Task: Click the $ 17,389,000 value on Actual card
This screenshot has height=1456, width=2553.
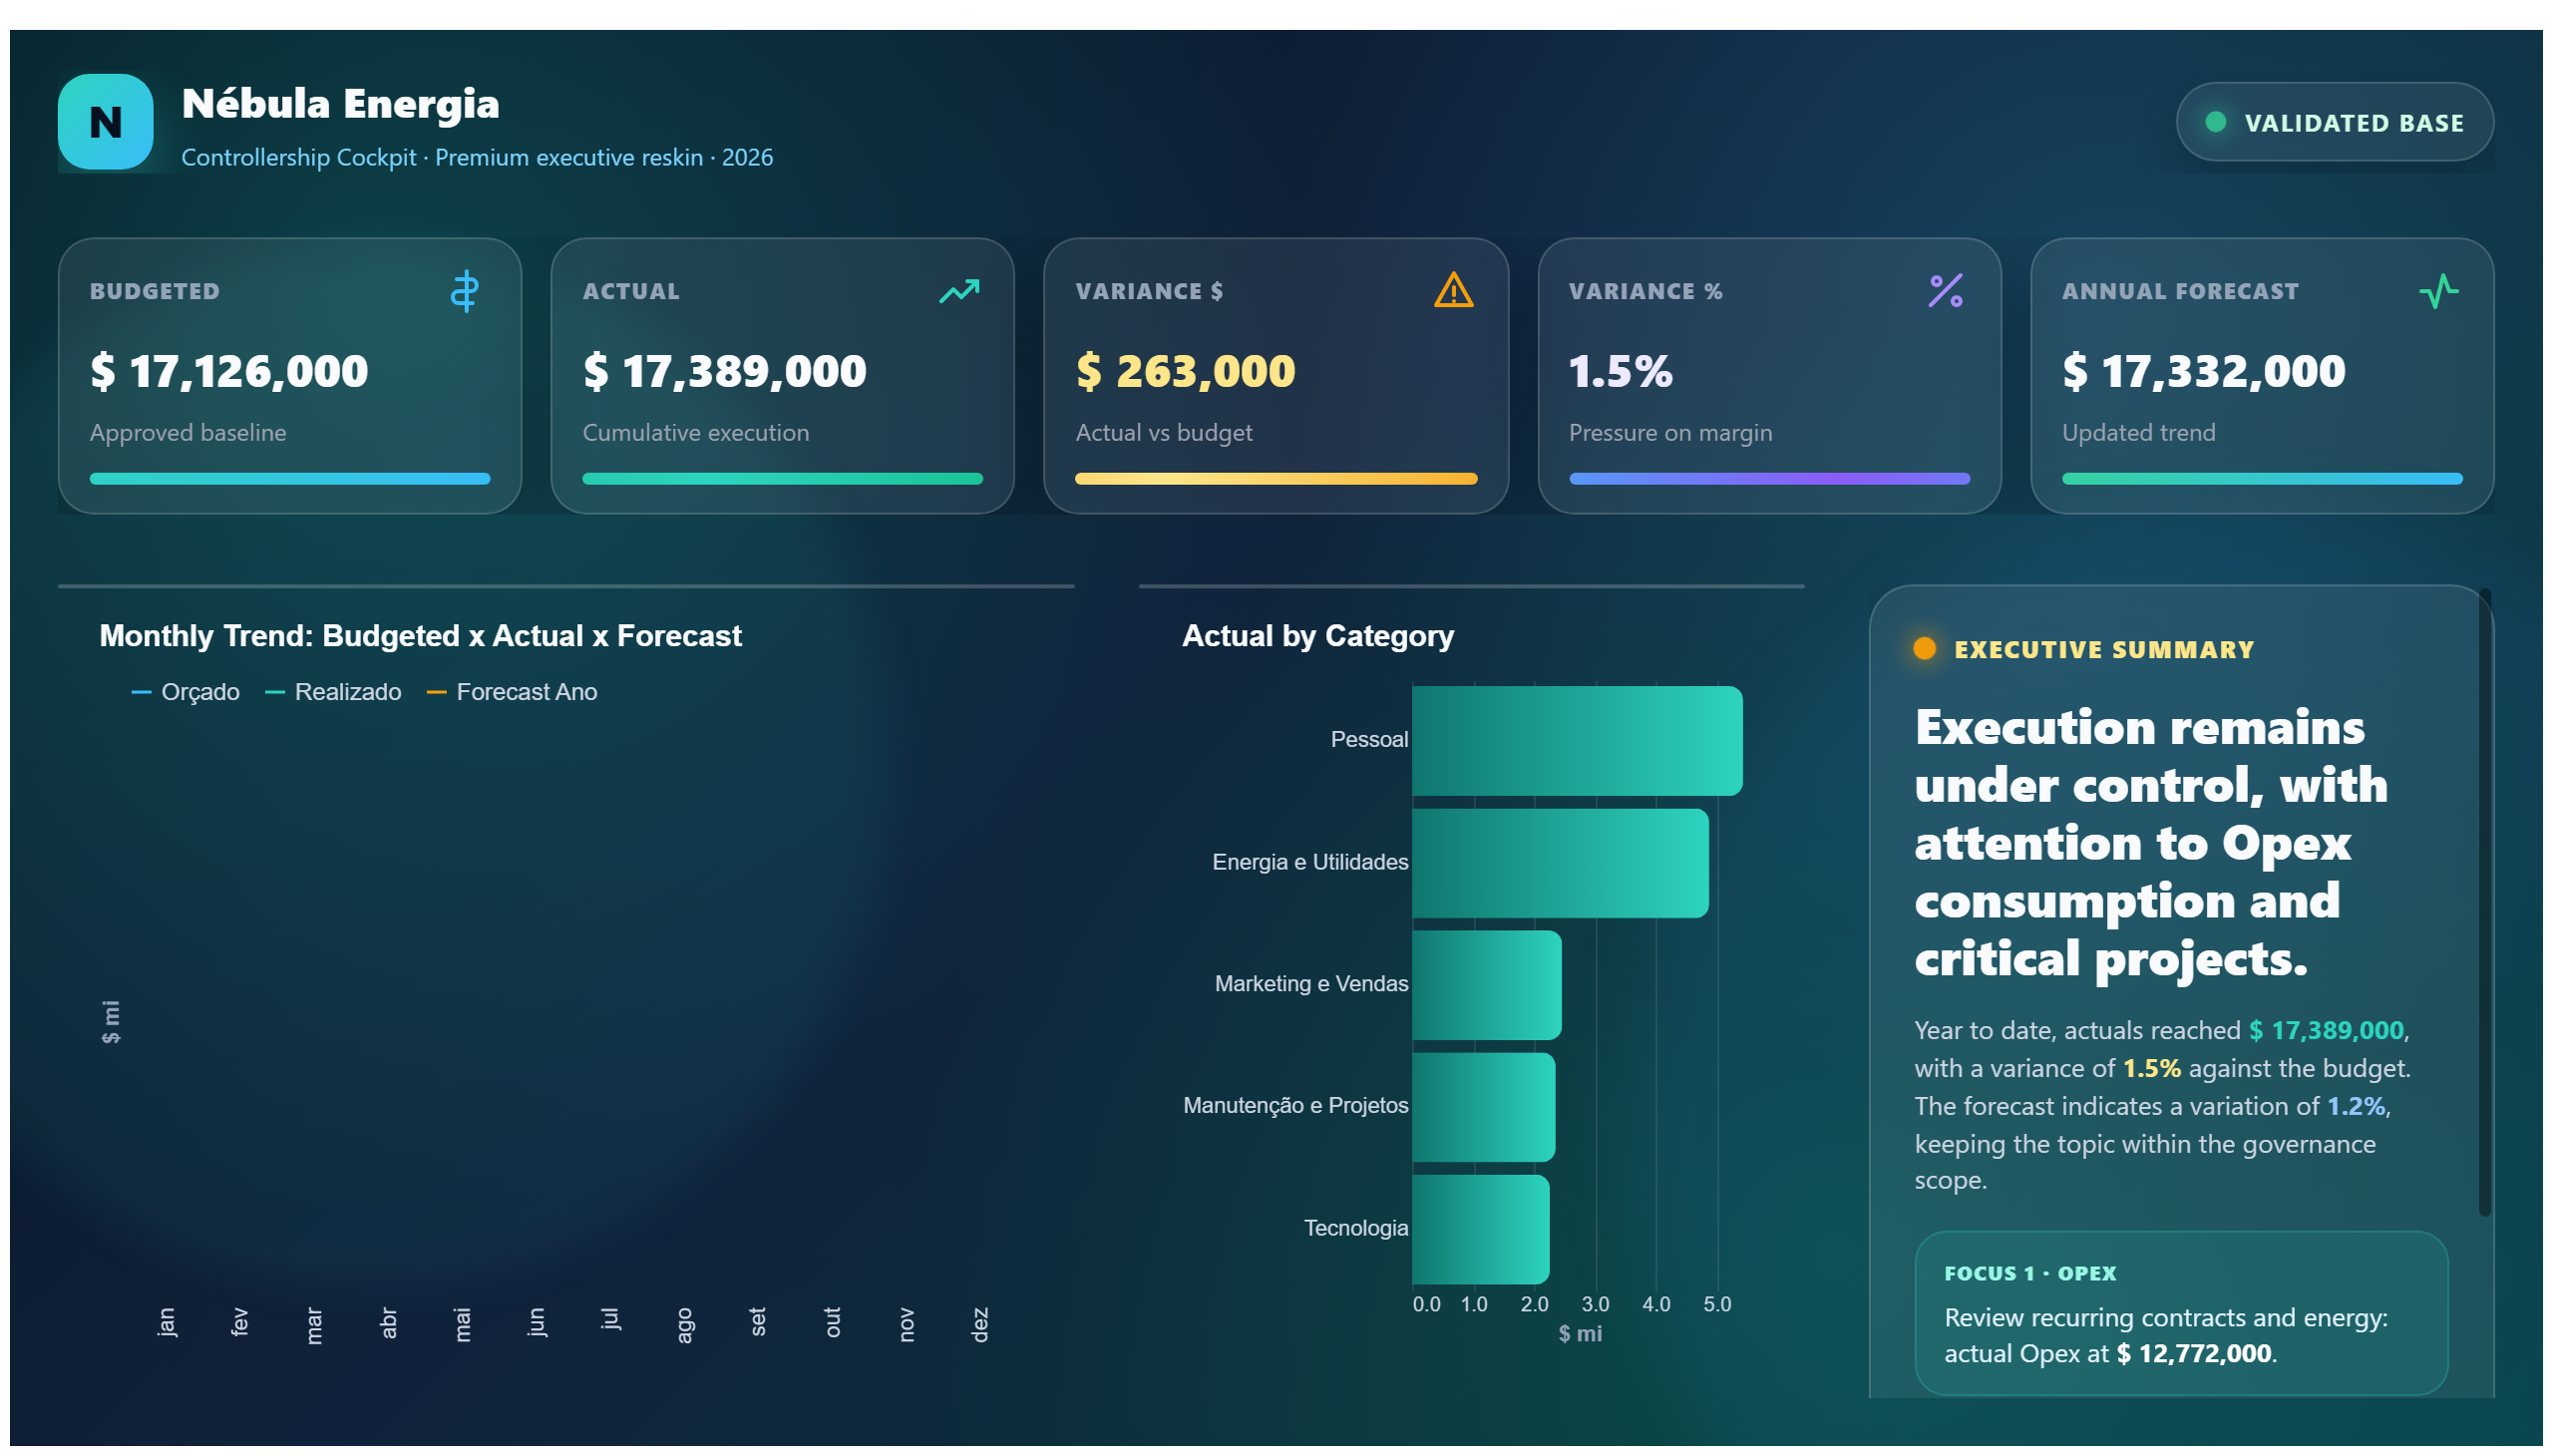Action: tap(725, 371)
